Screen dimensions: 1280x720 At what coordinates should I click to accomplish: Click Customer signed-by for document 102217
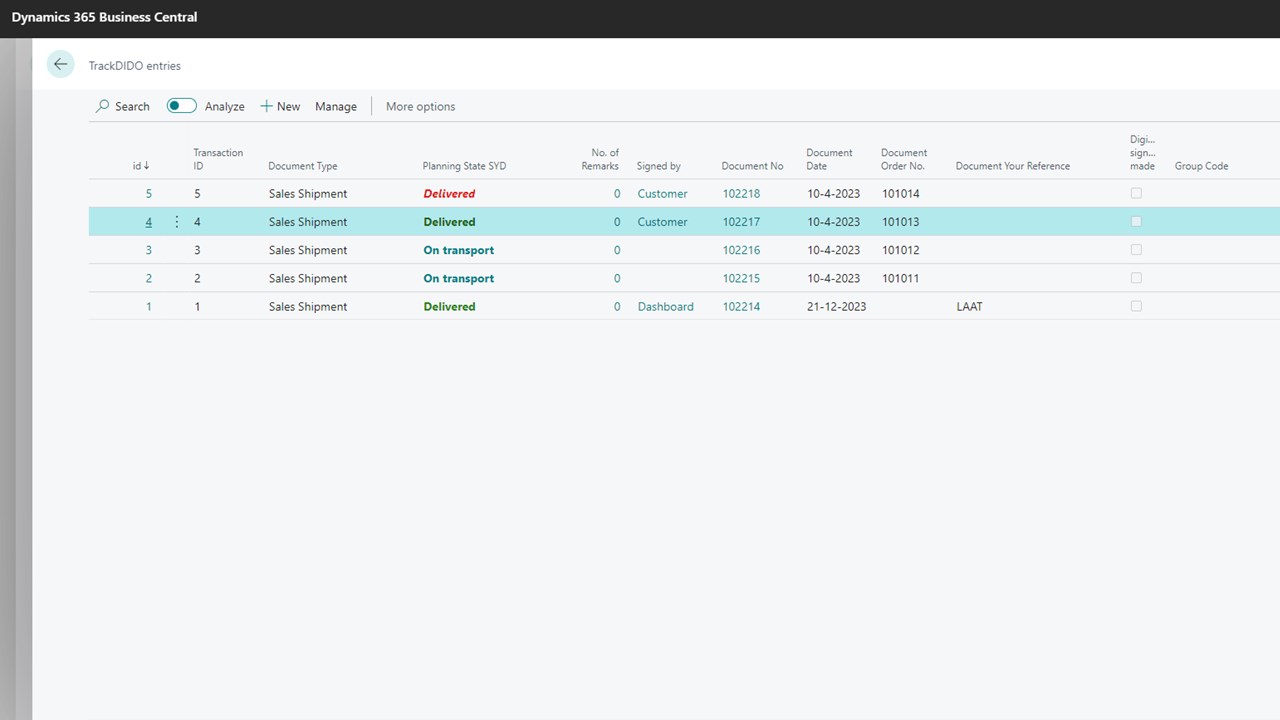click(x=662, y=222)
